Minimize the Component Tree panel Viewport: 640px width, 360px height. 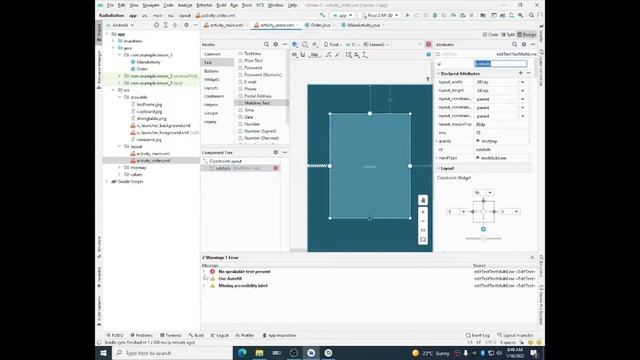(285, 152)
